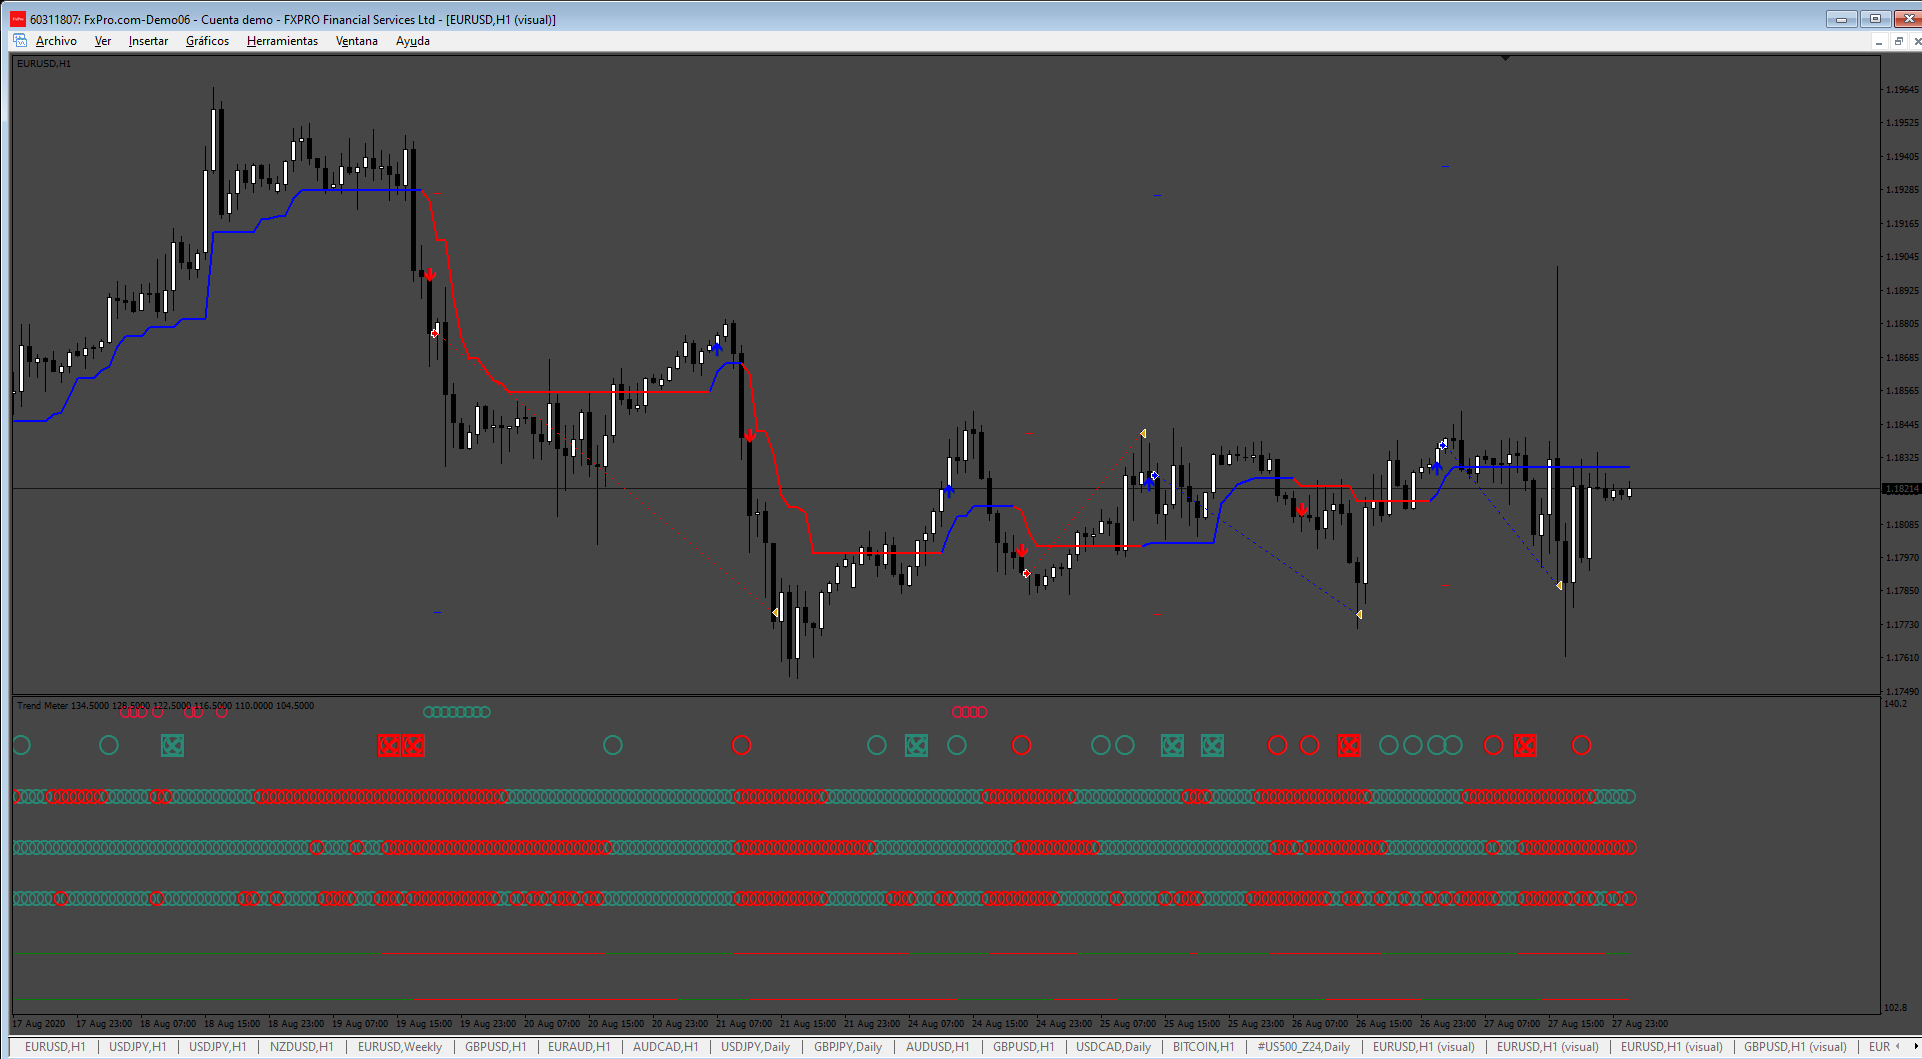Open the Insertar menu
This screenshot has width=1922, height=1059.
148,41
